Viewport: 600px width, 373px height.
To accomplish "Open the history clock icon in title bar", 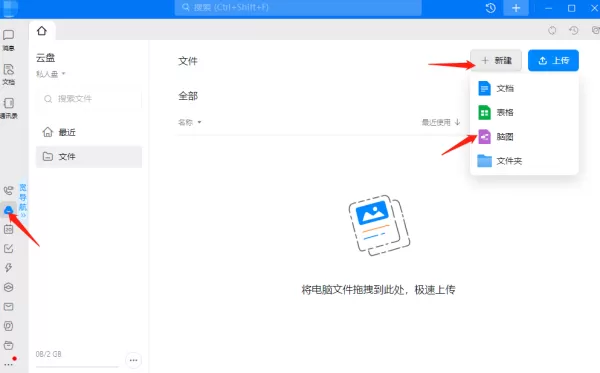I will coord(491,8).
